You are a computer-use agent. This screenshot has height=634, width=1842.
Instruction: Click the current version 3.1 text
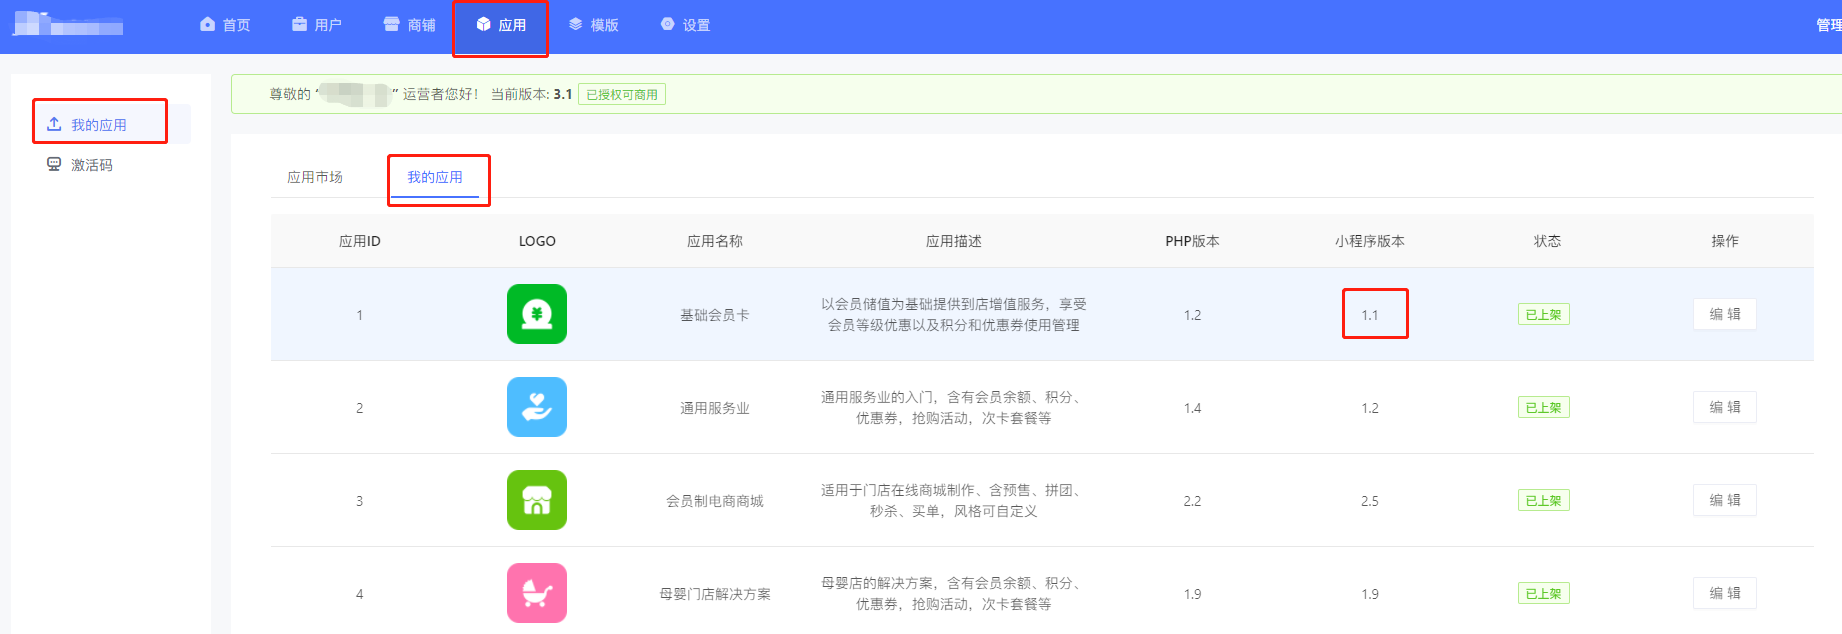click(x=563, y=94)
